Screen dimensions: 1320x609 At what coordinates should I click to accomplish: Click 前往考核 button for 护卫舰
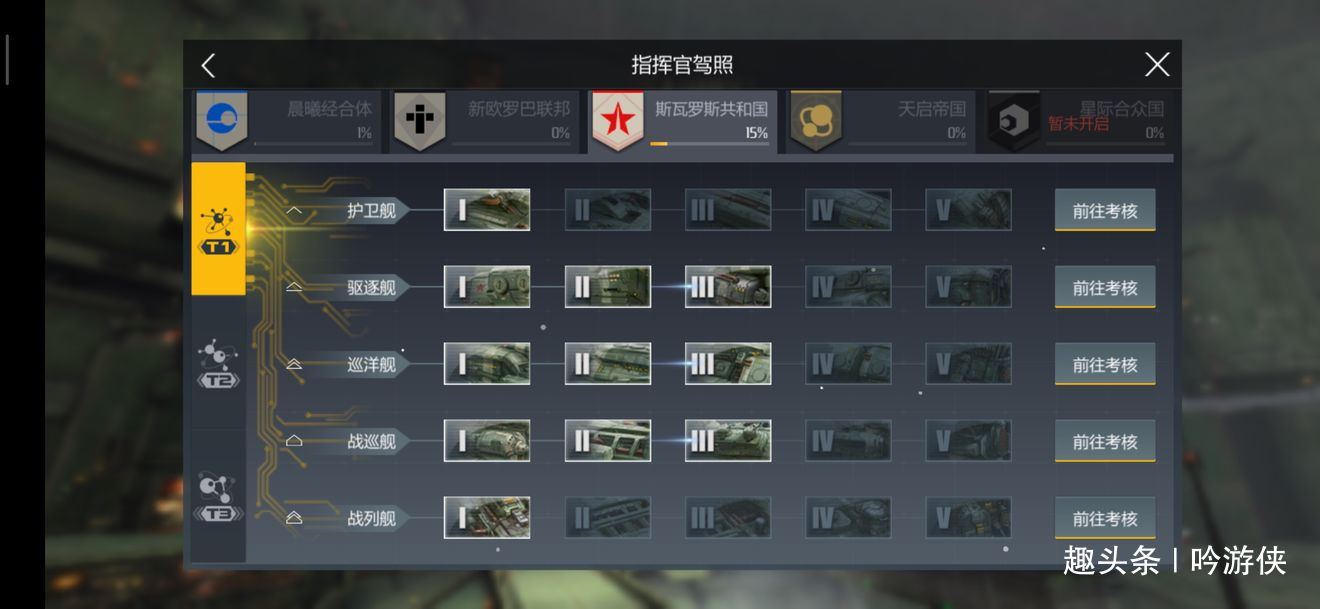pyautogui.click(x=1105, y=211)
